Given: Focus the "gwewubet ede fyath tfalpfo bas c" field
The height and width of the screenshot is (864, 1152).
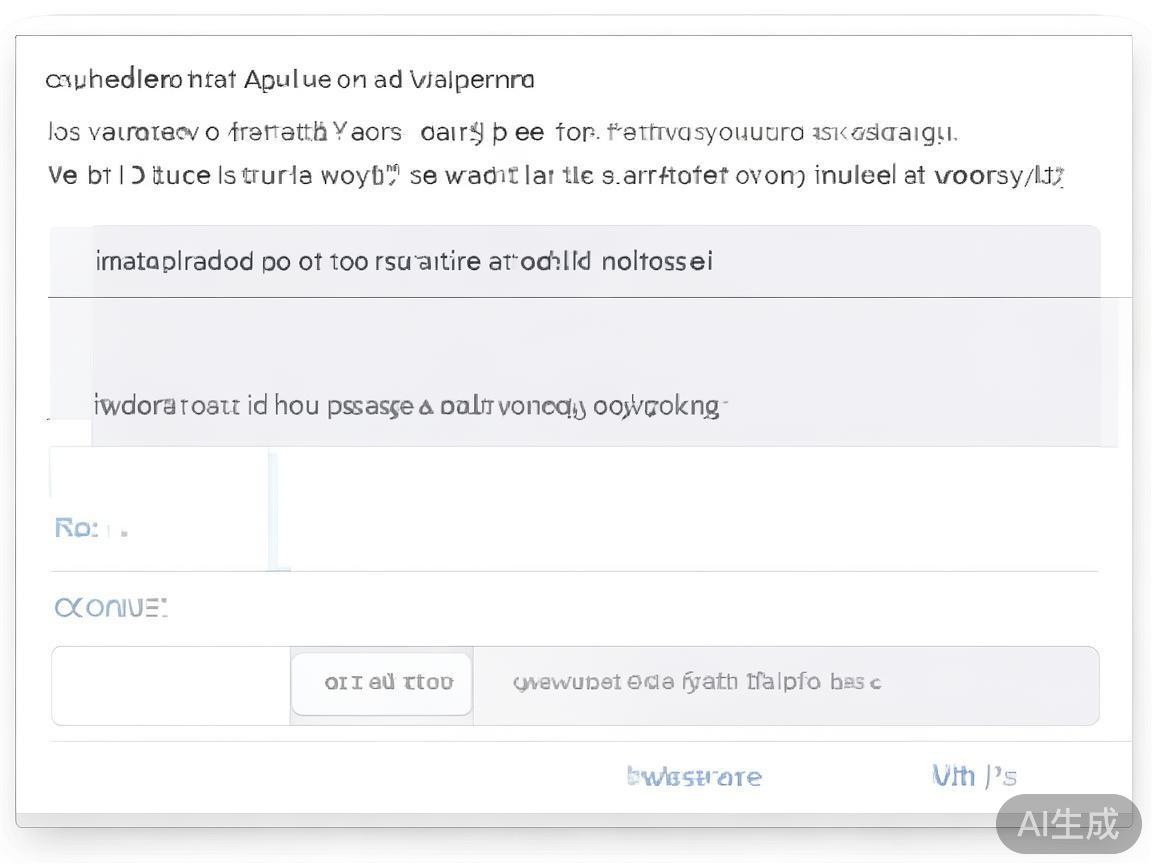Looking at the screenshot, I should (x=785, y=684).
